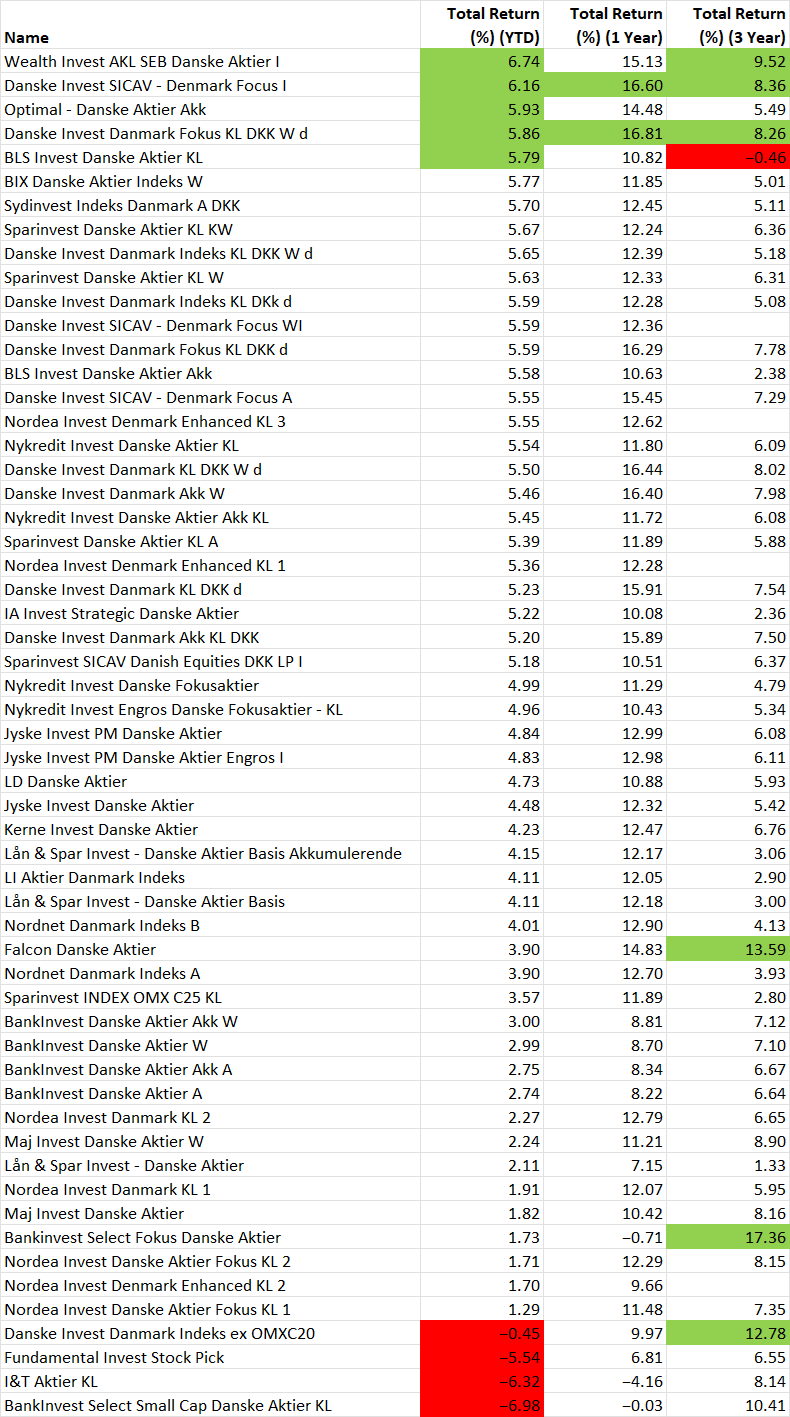Select the Nordea Invest Denmark Enhanced KL 3 cell
This screenshot has width=790, height=1417.
(211, 421)
